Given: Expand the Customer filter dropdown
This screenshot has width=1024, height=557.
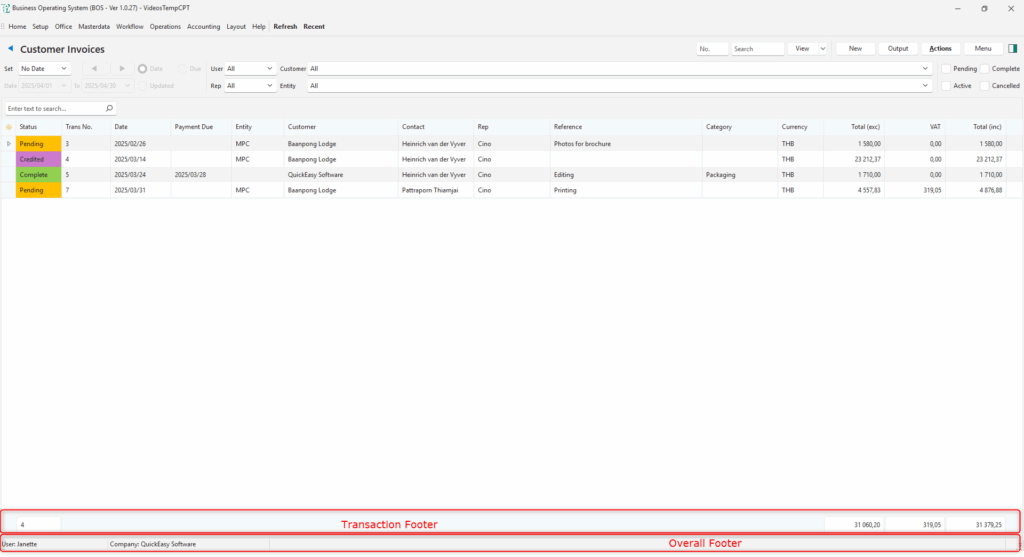Looking at the screenshot, I should (925, 69).
